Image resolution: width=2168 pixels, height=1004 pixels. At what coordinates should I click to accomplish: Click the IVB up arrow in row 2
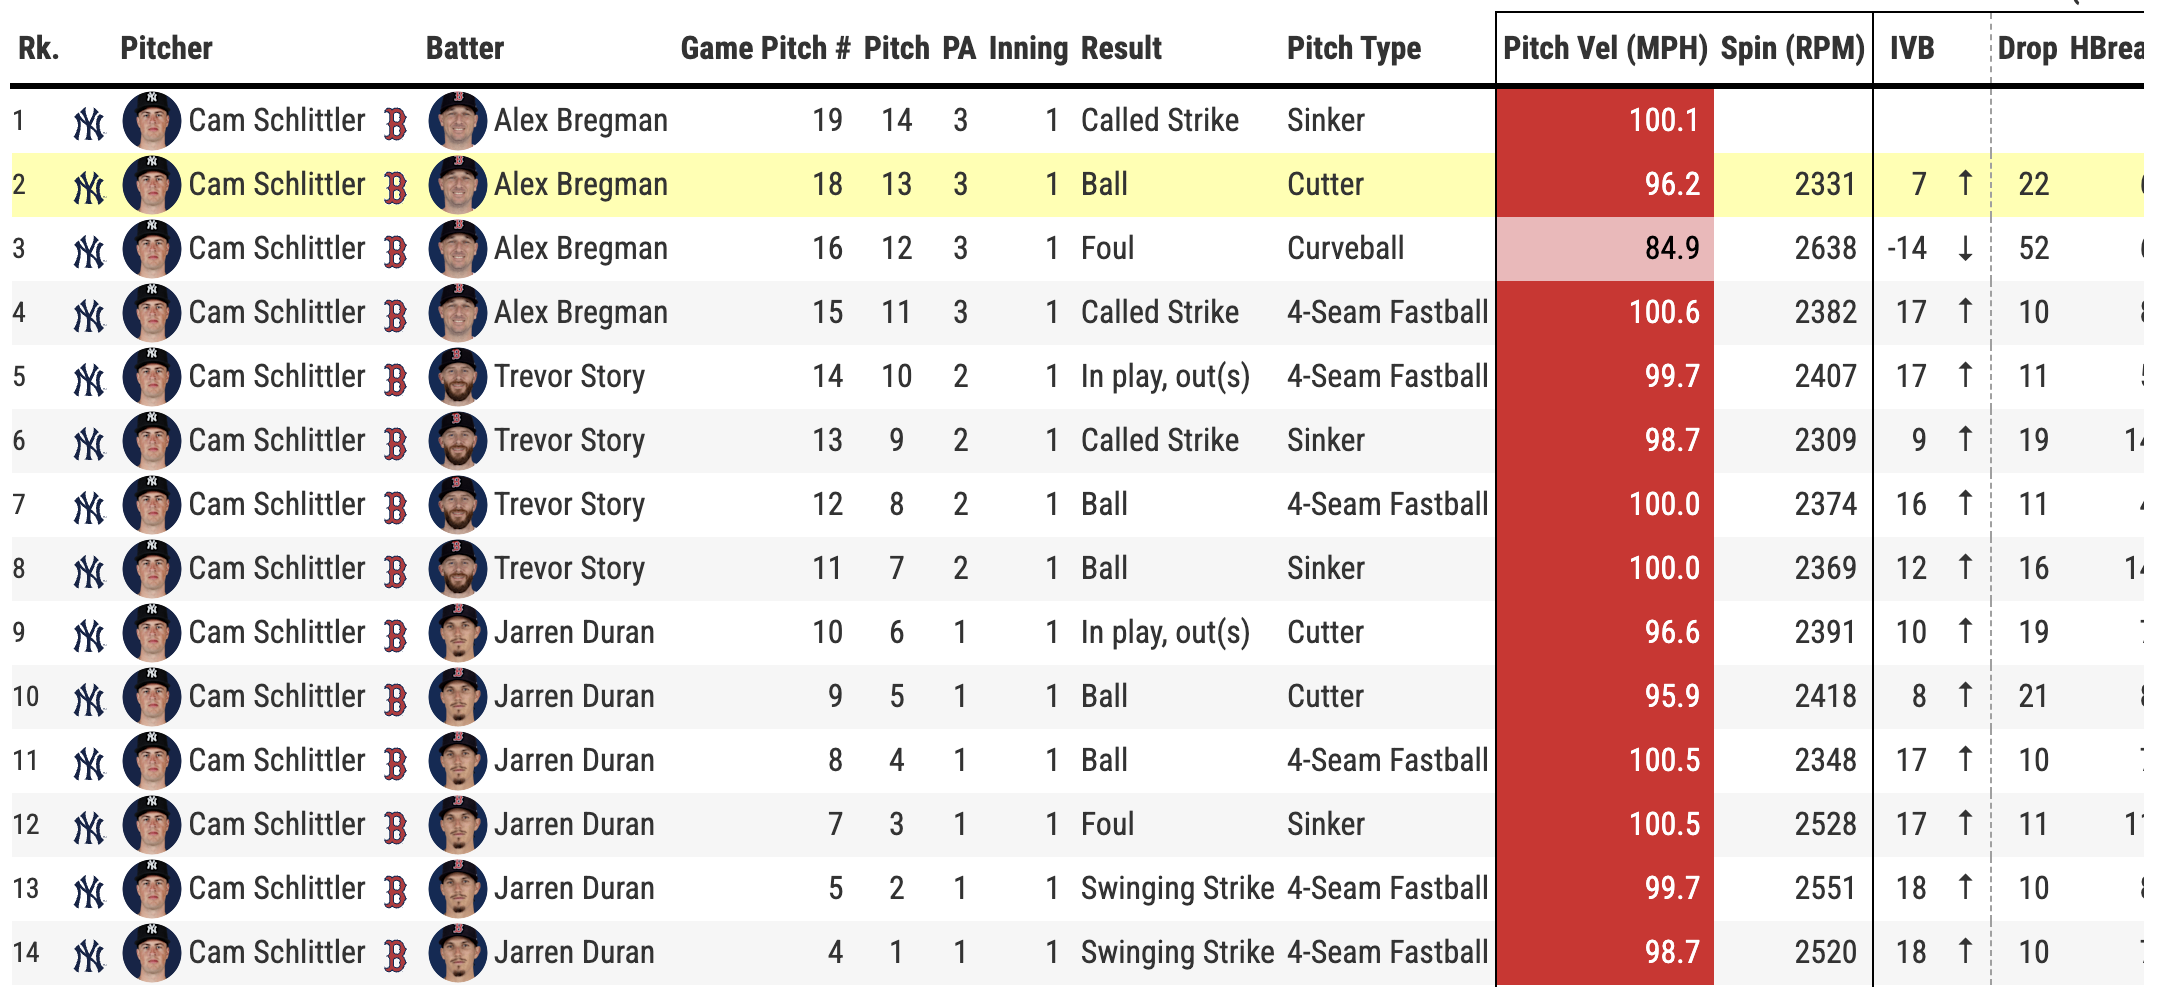tap(1965, 184)
